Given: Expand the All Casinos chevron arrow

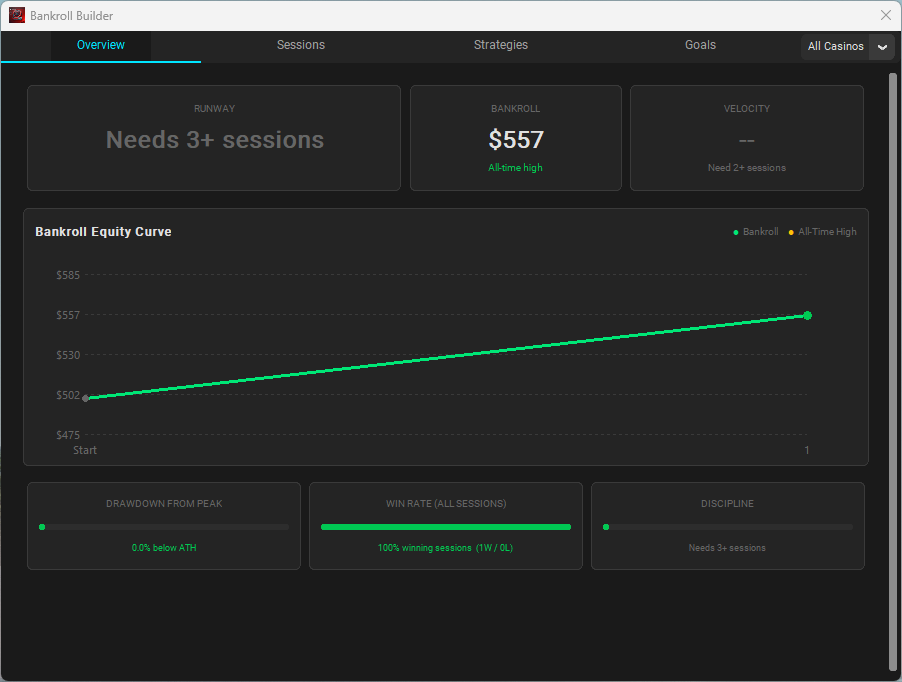Looking at the screenshot, I should (x=882, y=47).
